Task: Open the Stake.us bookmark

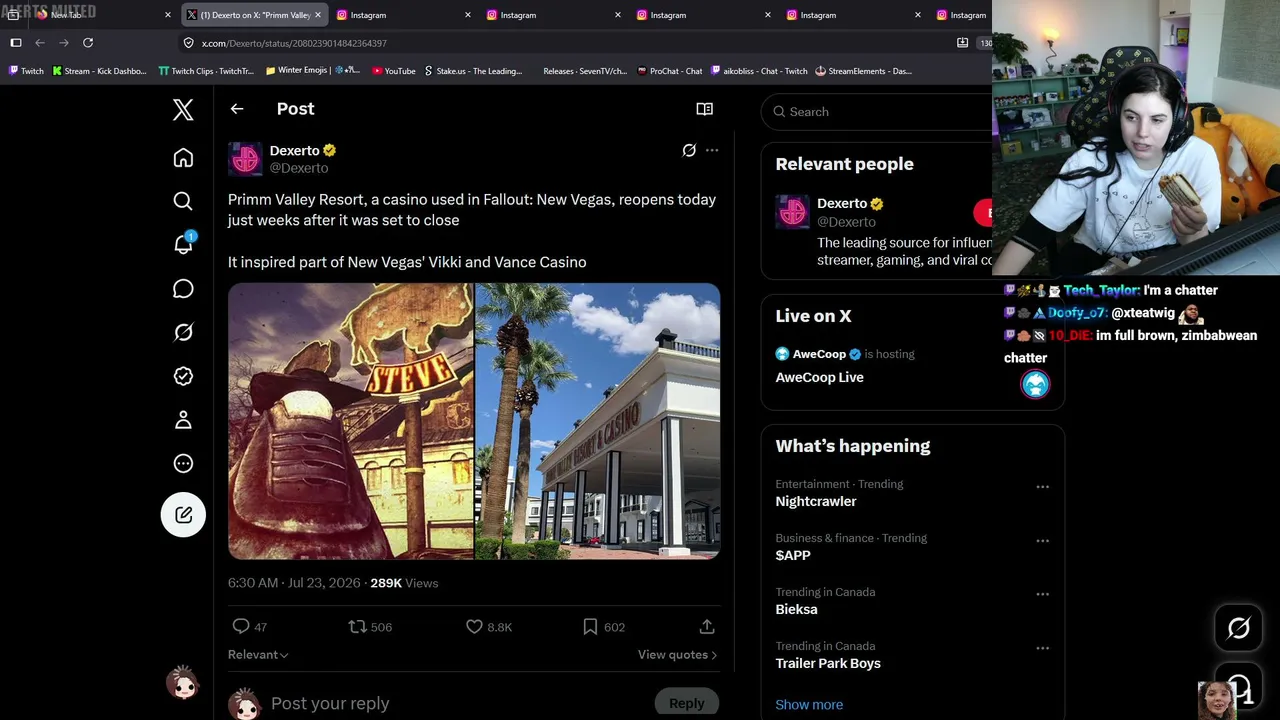Action: (x=473, y=71)
